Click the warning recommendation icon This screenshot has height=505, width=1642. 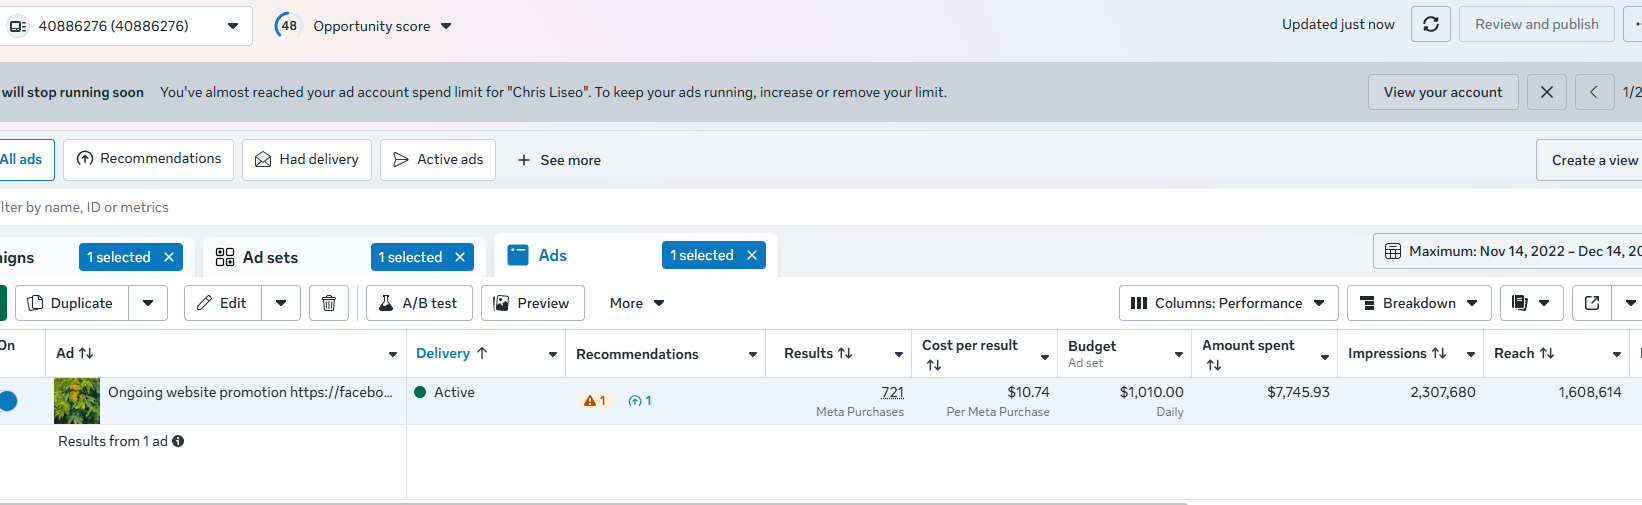click(x=594, y=401)
